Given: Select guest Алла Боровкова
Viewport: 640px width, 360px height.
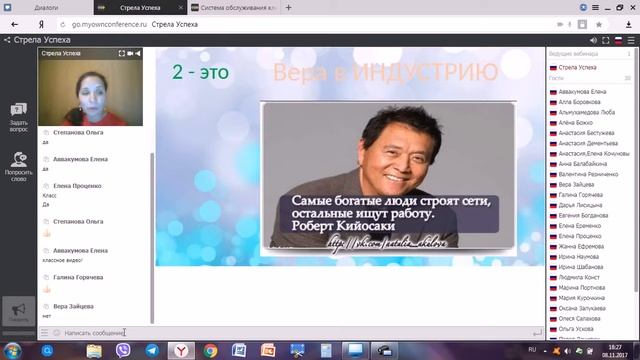Looking at the screenshot, I should click(579, 102).
